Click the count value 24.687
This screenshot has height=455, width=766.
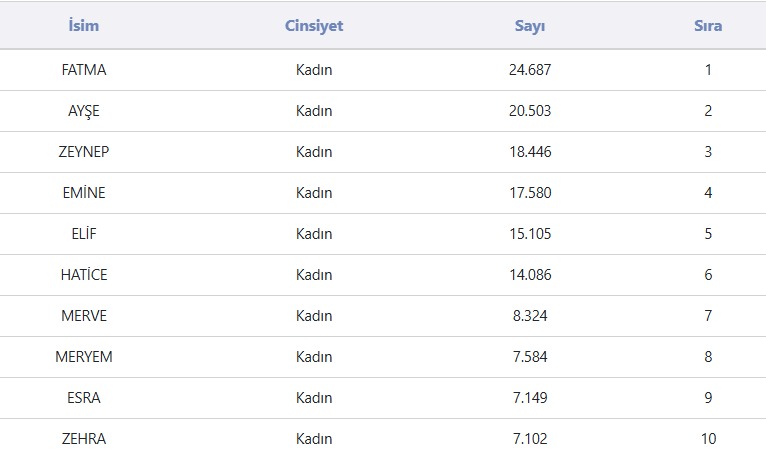click(529, 70)
